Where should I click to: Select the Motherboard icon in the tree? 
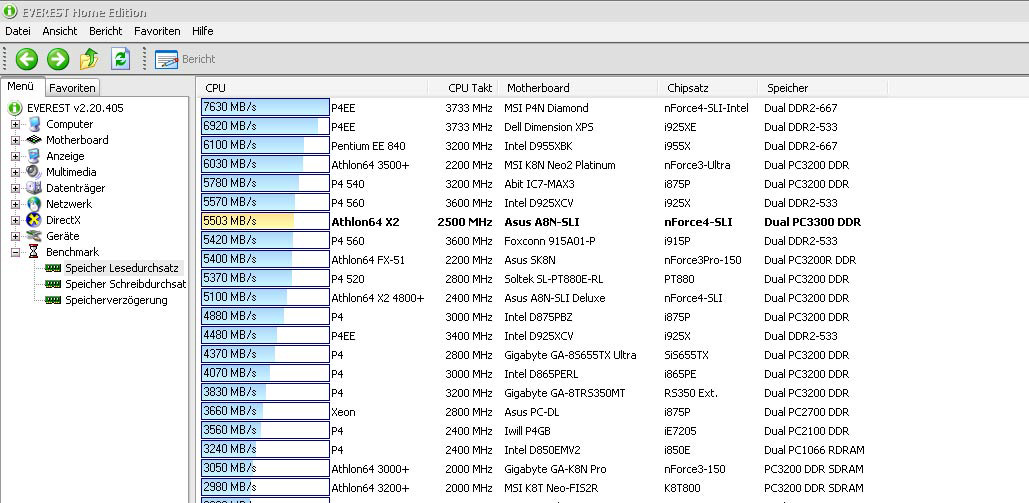pyautogui.click(x=34, y=140)
